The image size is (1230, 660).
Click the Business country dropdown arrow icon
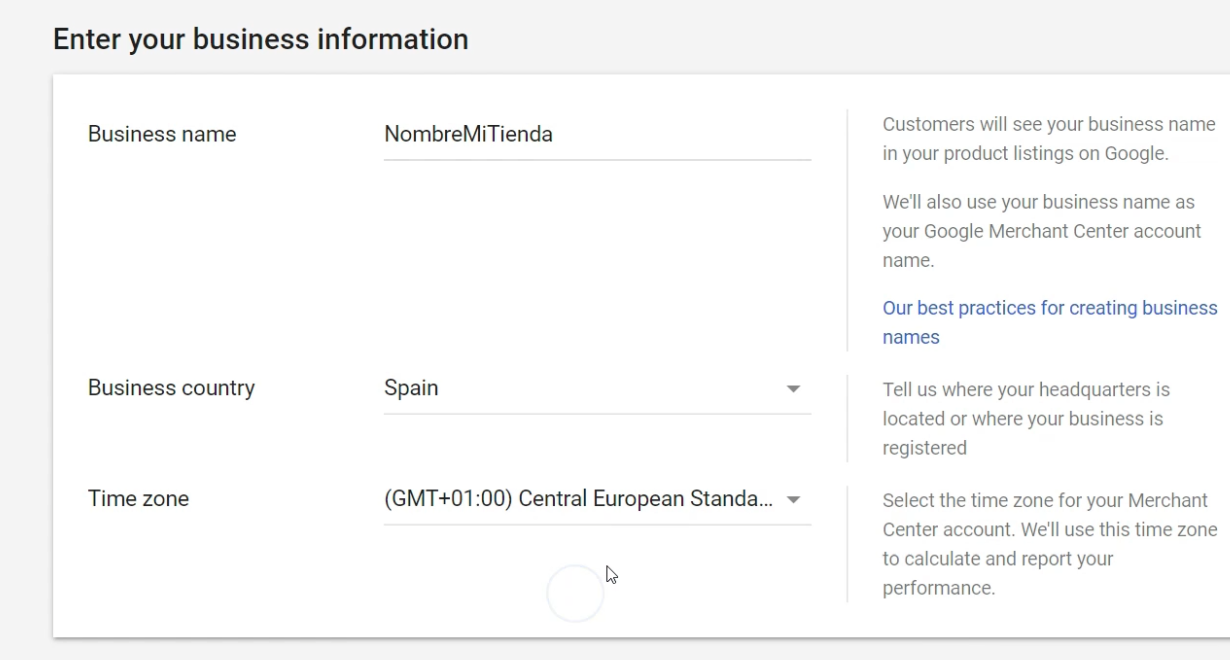pyautogui.click(x=793, y=389)
